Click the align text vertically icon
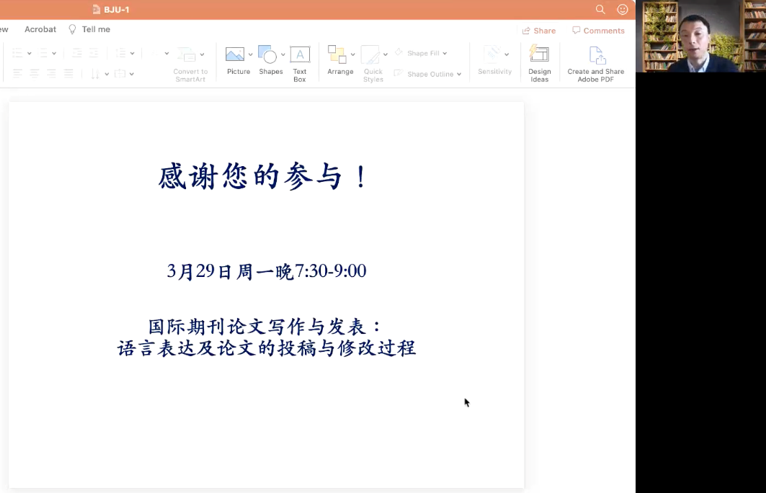The image size is (766, 494). click(x=120, y=73)
